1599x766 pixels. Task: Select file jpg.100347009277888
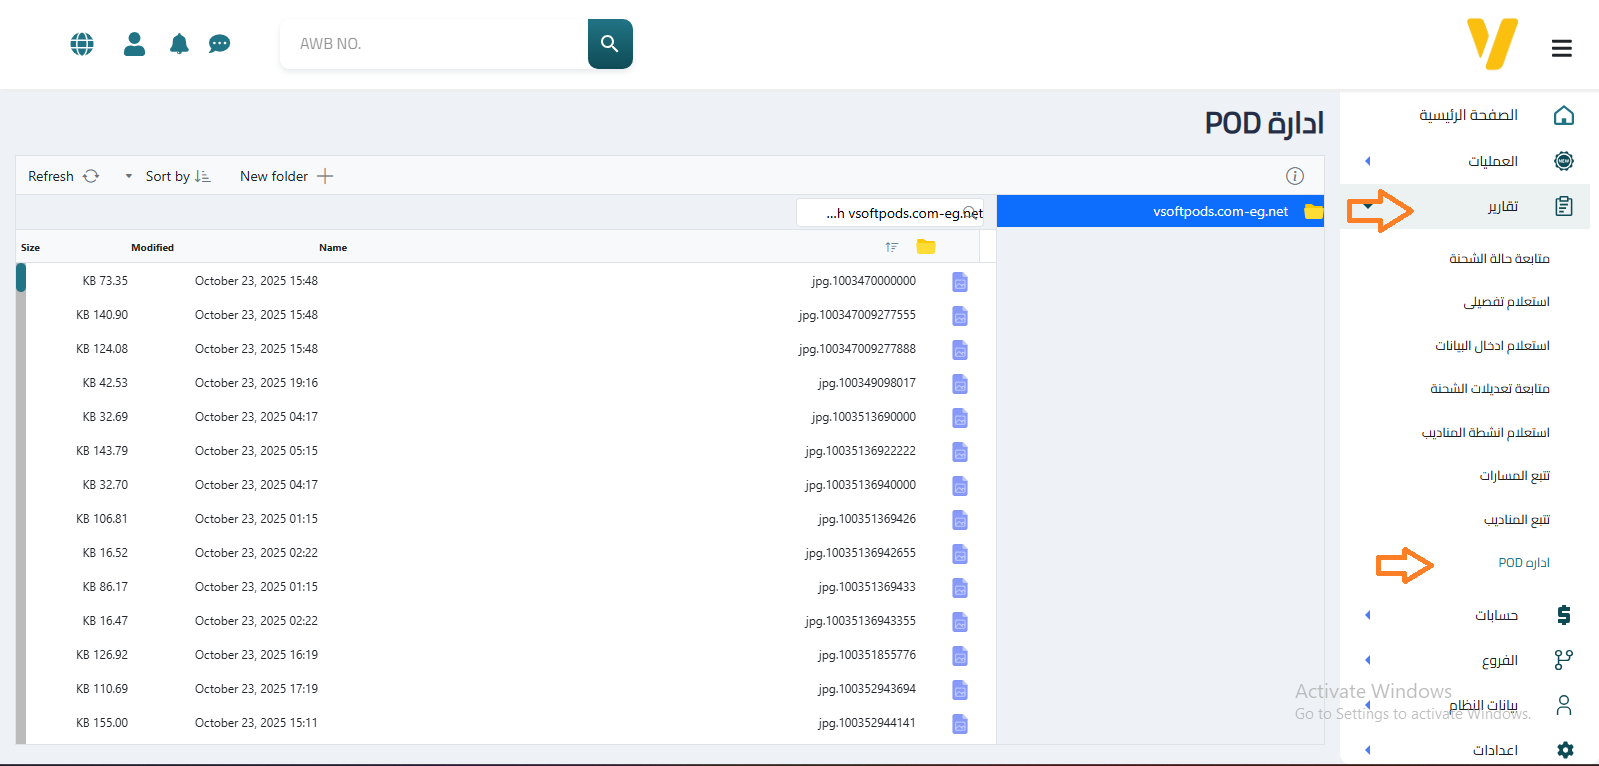click(x=857, y=349)
